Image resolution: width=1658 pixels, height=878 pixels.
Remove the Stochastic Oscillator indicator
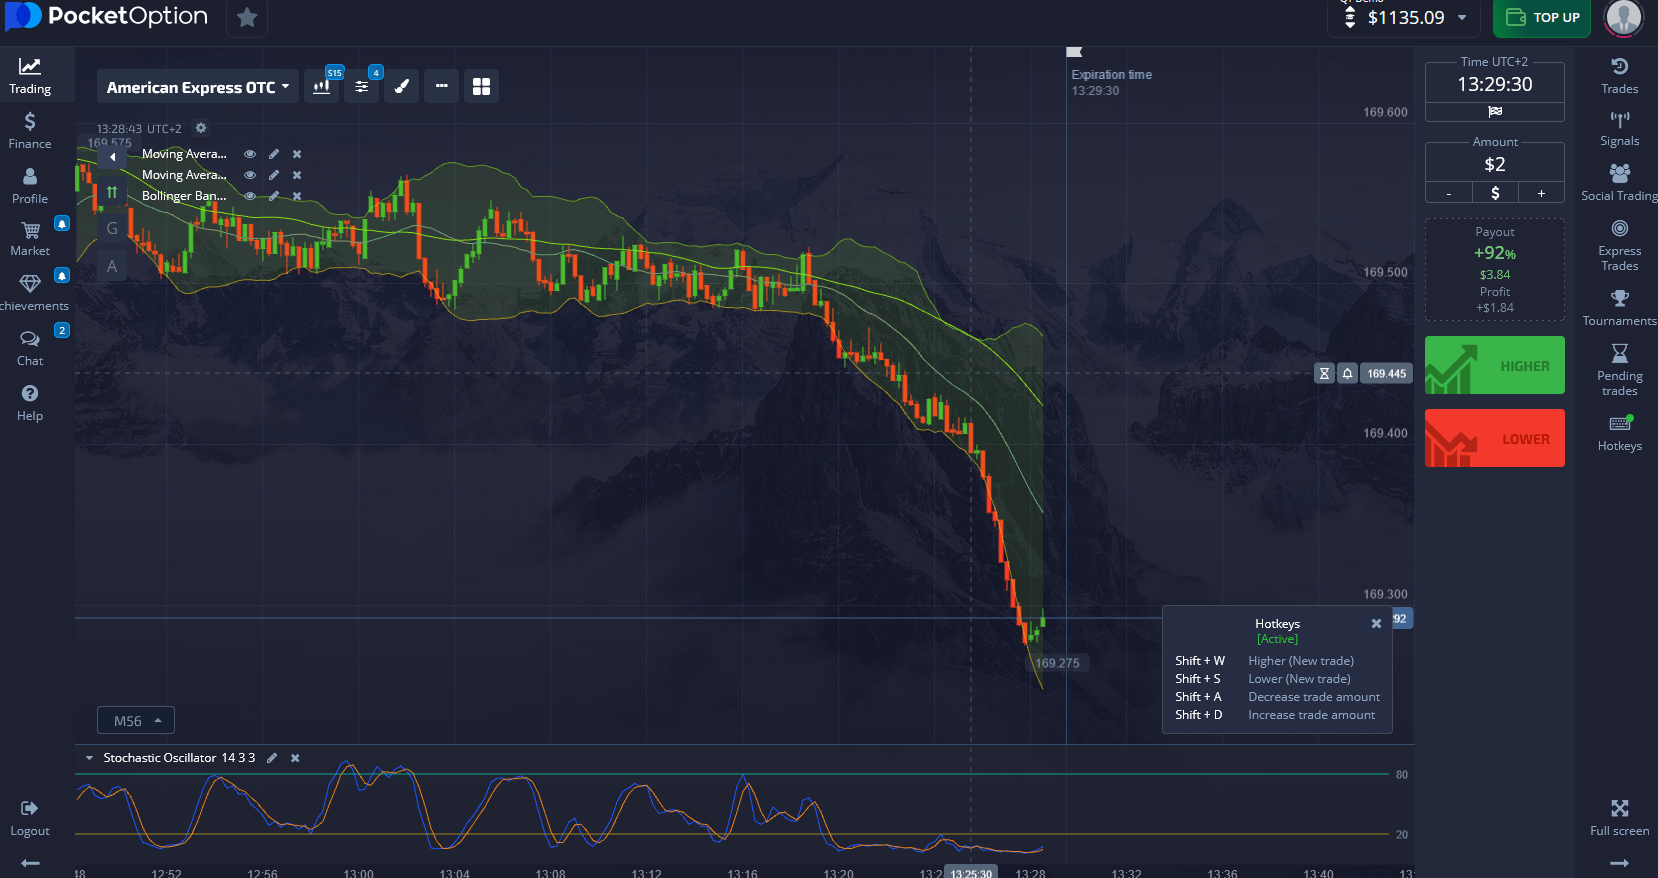(295, 758)
